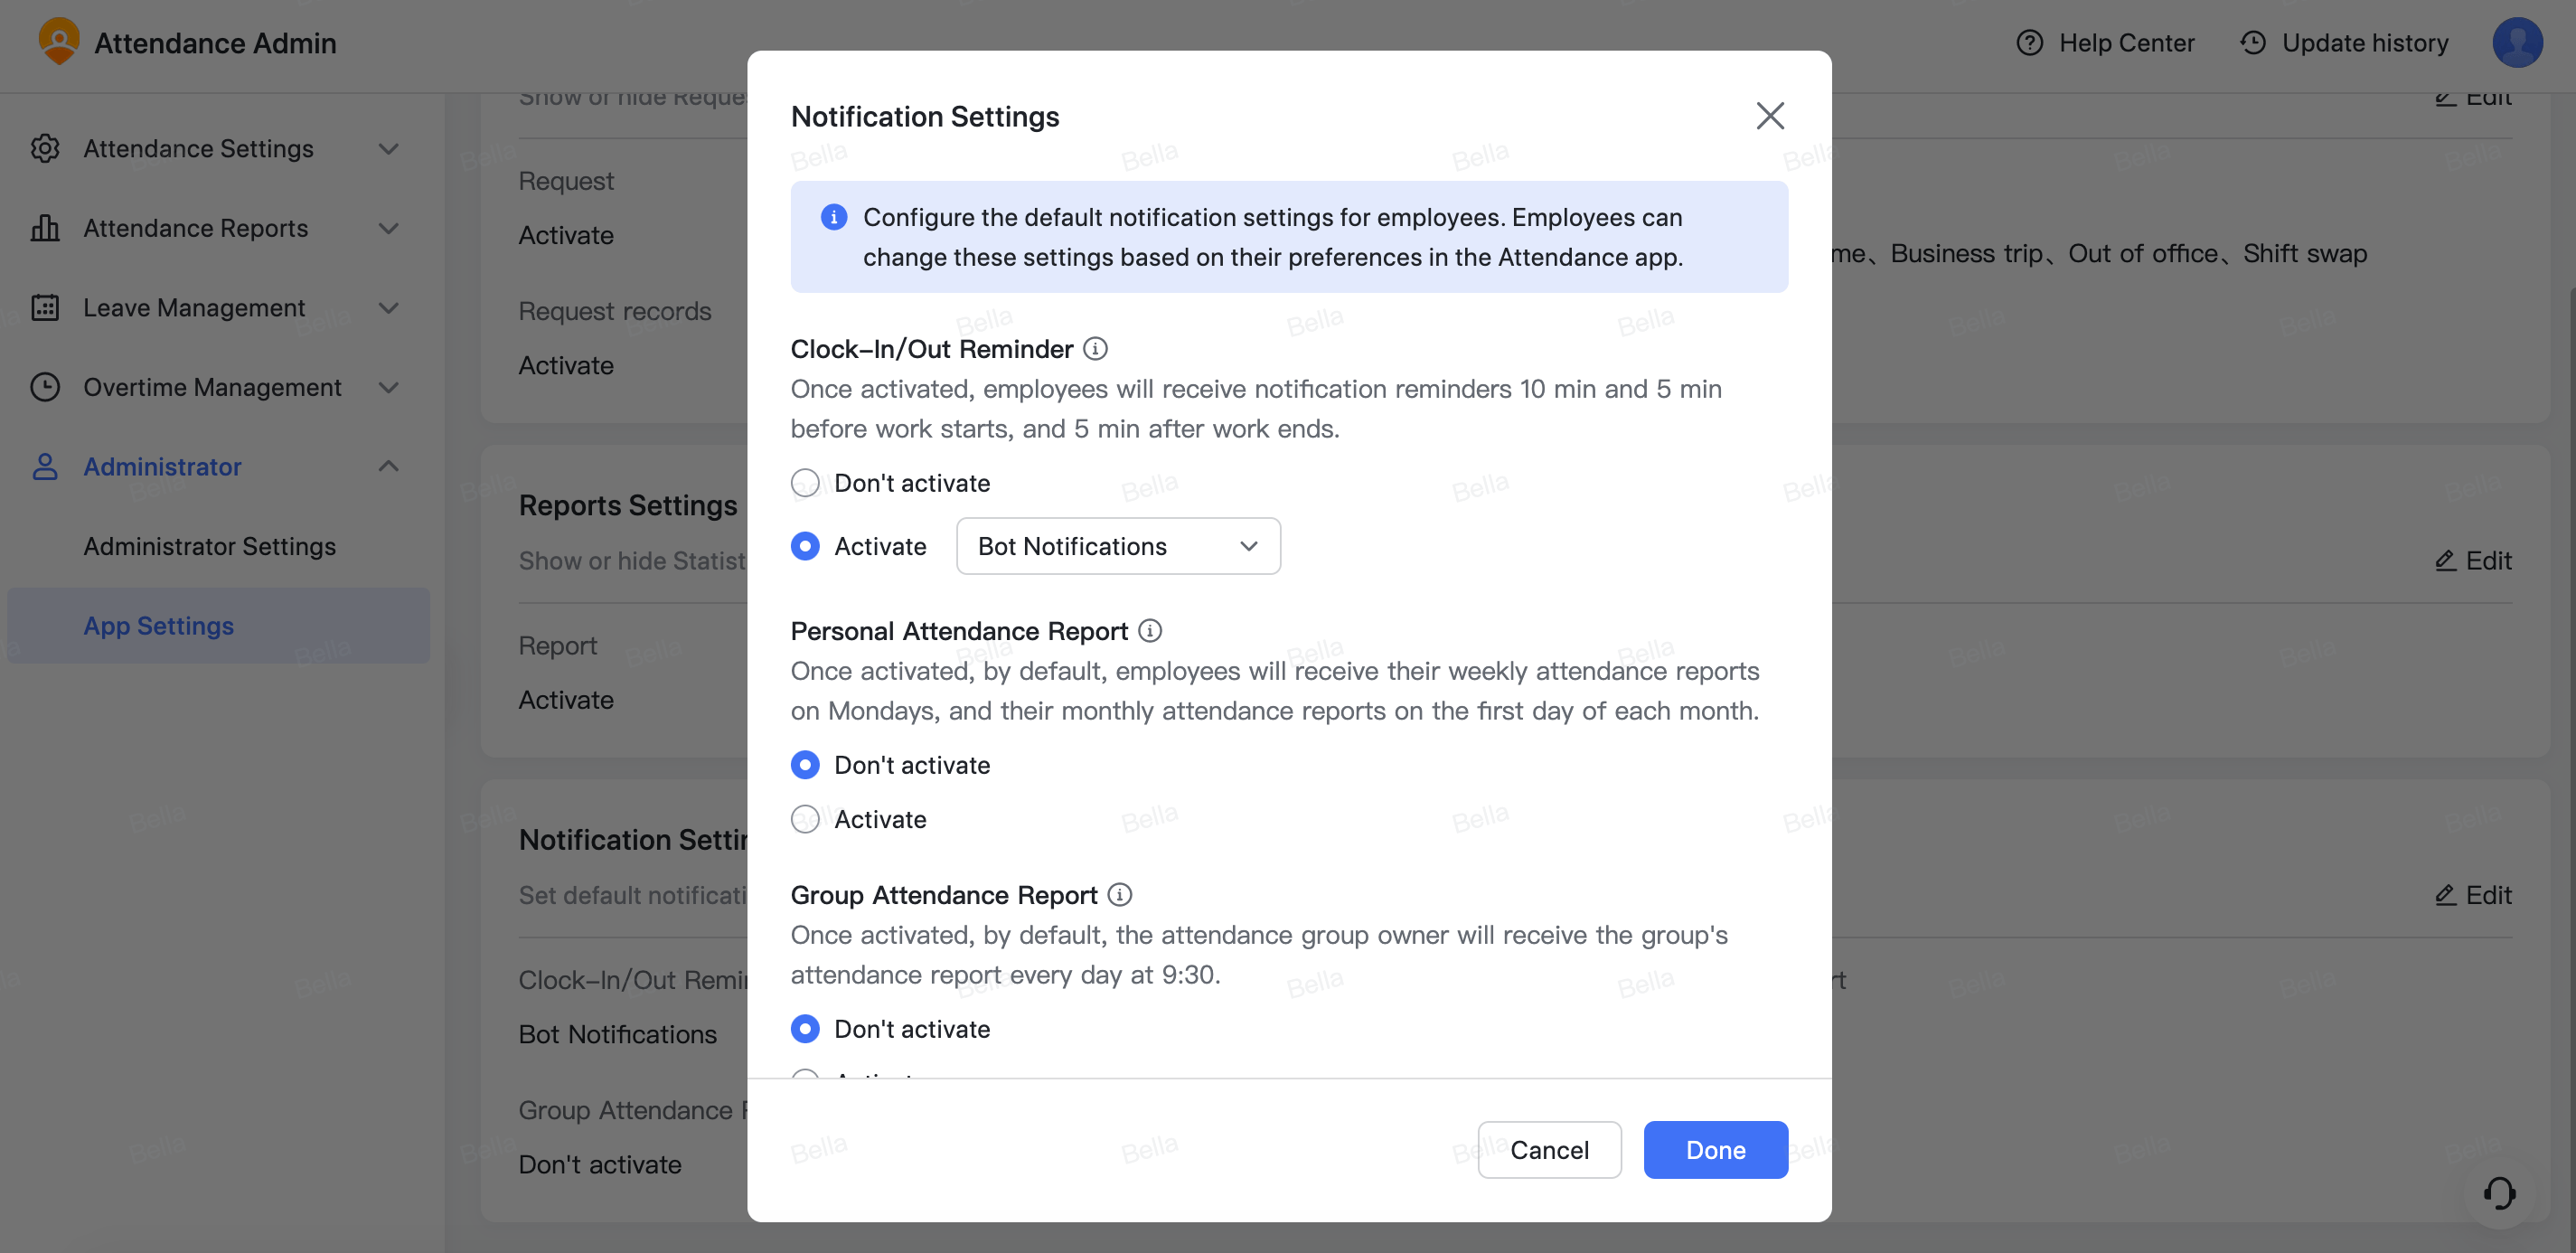Click the Attendance Settings icon
This screenshot has height=1253, width=2576.
tap(44, 147)
